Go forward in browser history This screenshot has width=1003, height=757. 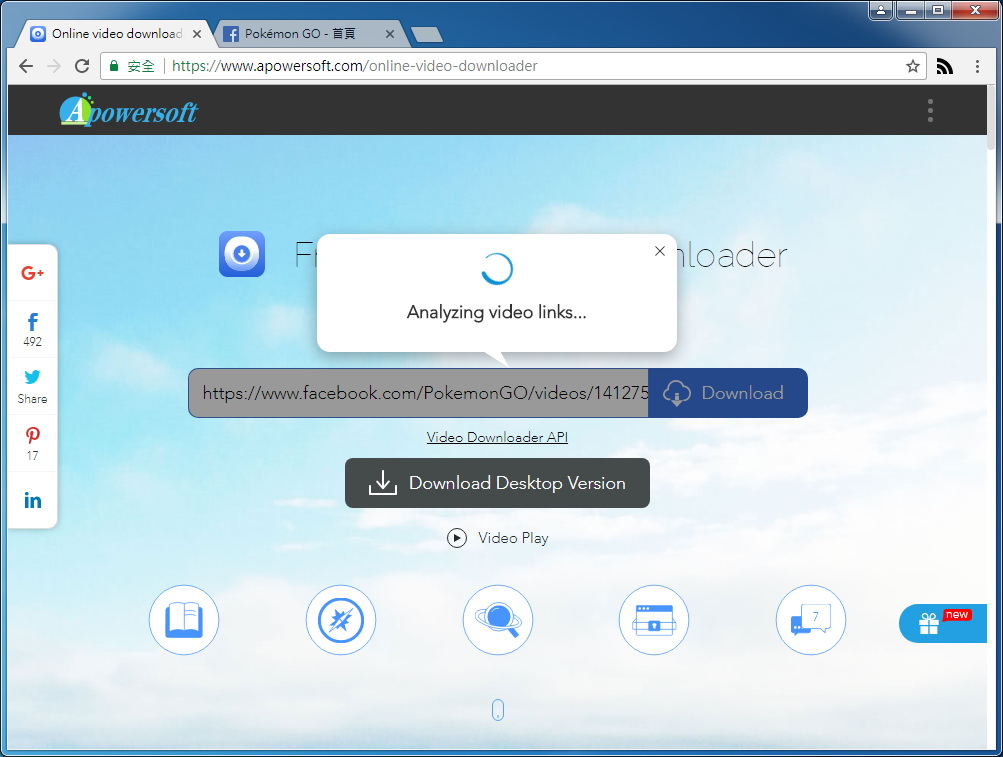54,66
